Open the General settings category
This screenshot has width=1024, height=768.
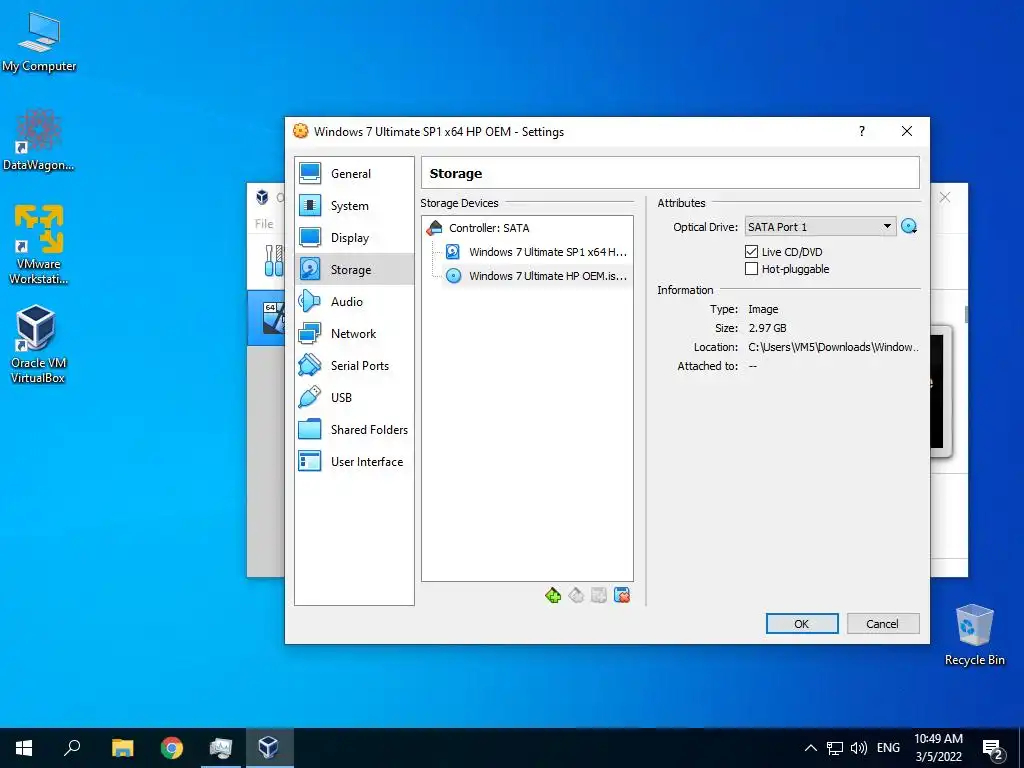[x=354, y=174]
